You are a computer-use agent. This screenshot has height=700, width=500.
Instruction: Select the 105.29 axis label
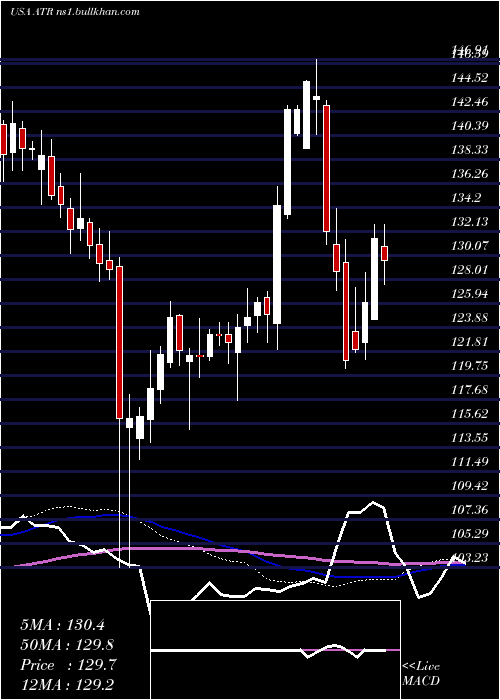coord(470,534)
